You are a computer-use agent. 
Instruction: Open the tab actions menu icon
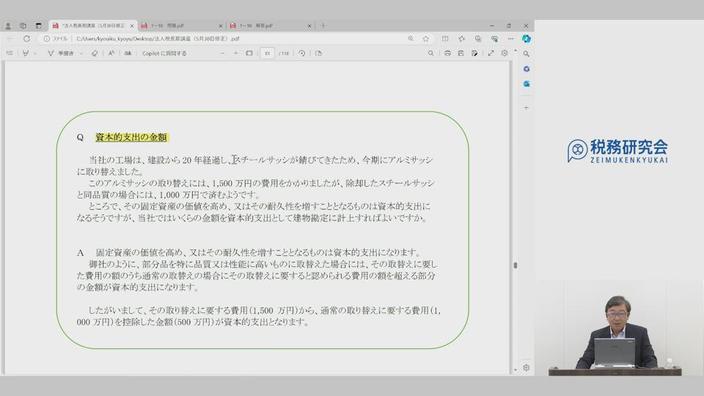39,26
